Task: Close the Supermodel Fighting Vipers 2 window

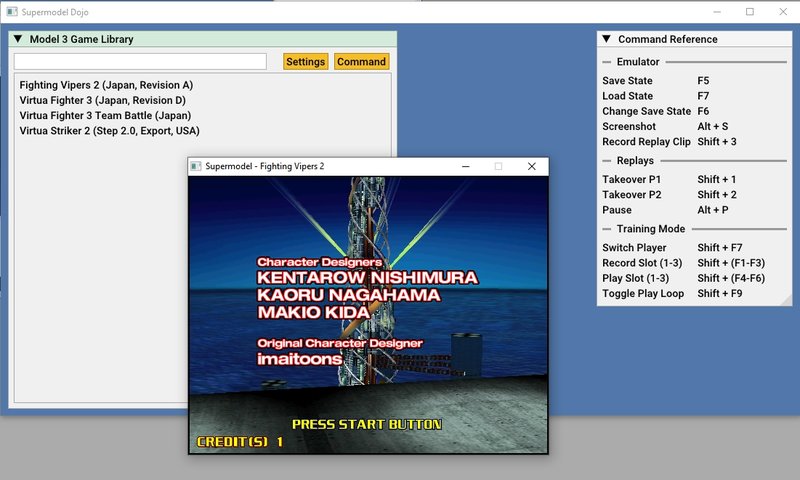Action: (532, 166)
